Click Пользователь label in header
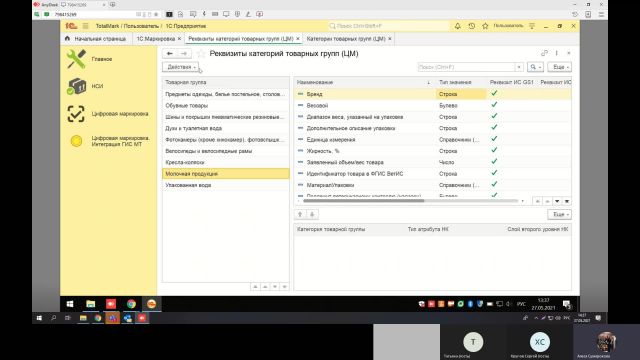Image resolution: width=640 pixels, height=360 pixels. tap(508, 26)
